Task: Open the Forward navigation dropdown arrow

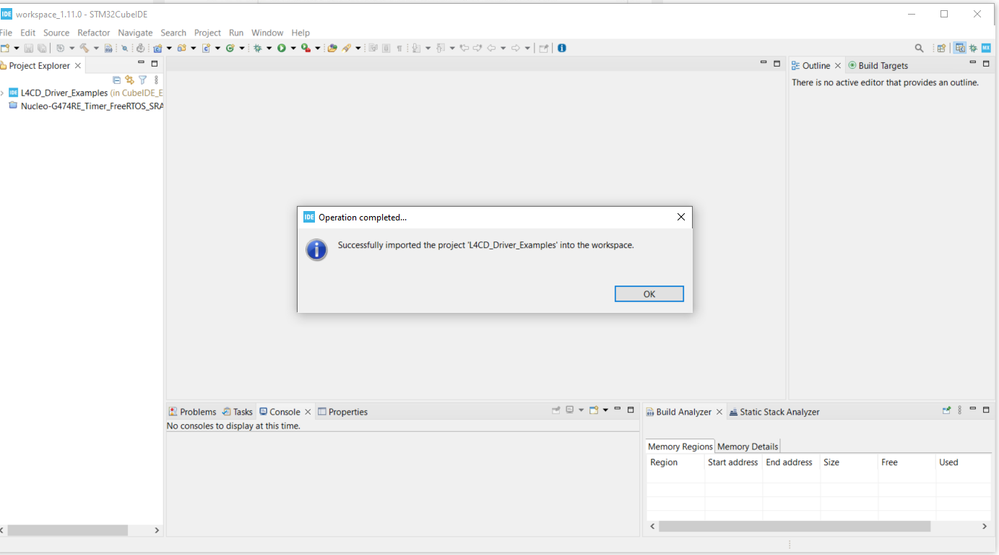Action: [528, 48]
